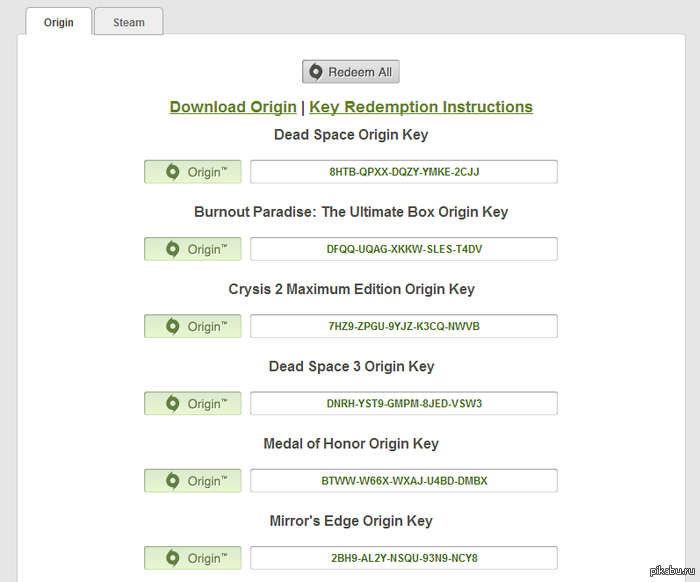The width and height of the screenshot is (700, 582).
Task: Select the Burnout Paradise key field DFQQ-UQAG
Action: point(403,249)
